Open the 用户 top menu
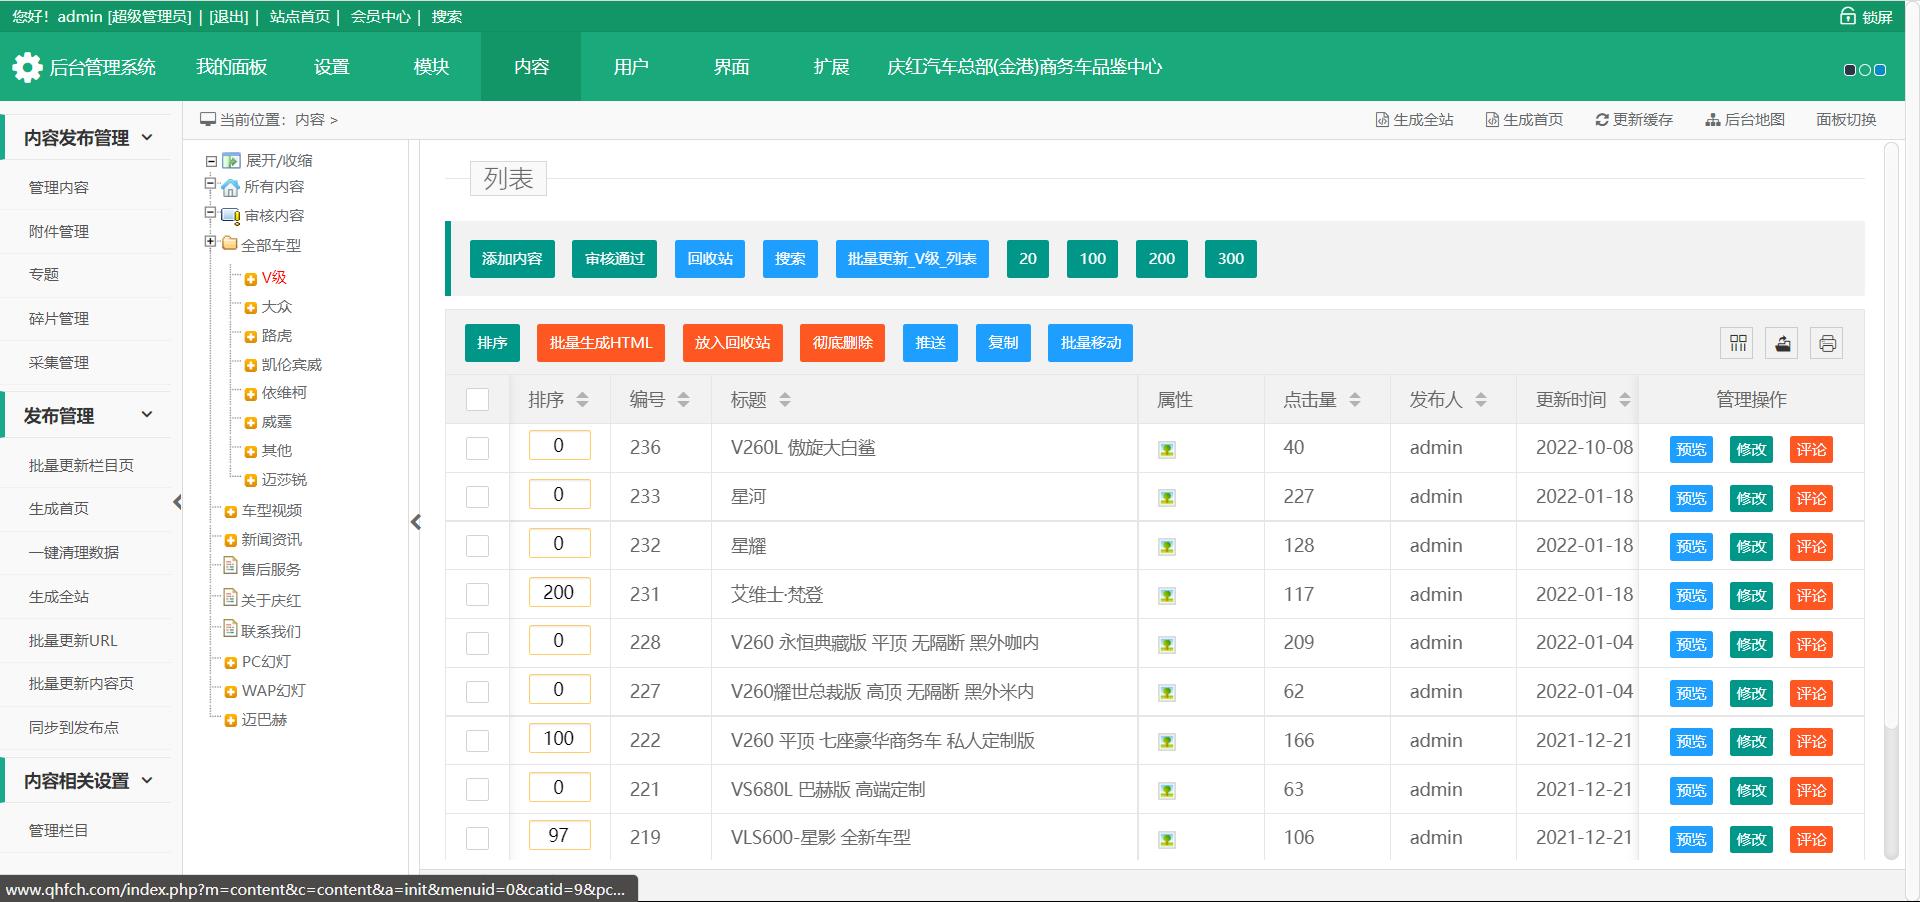 click(631, 67)
